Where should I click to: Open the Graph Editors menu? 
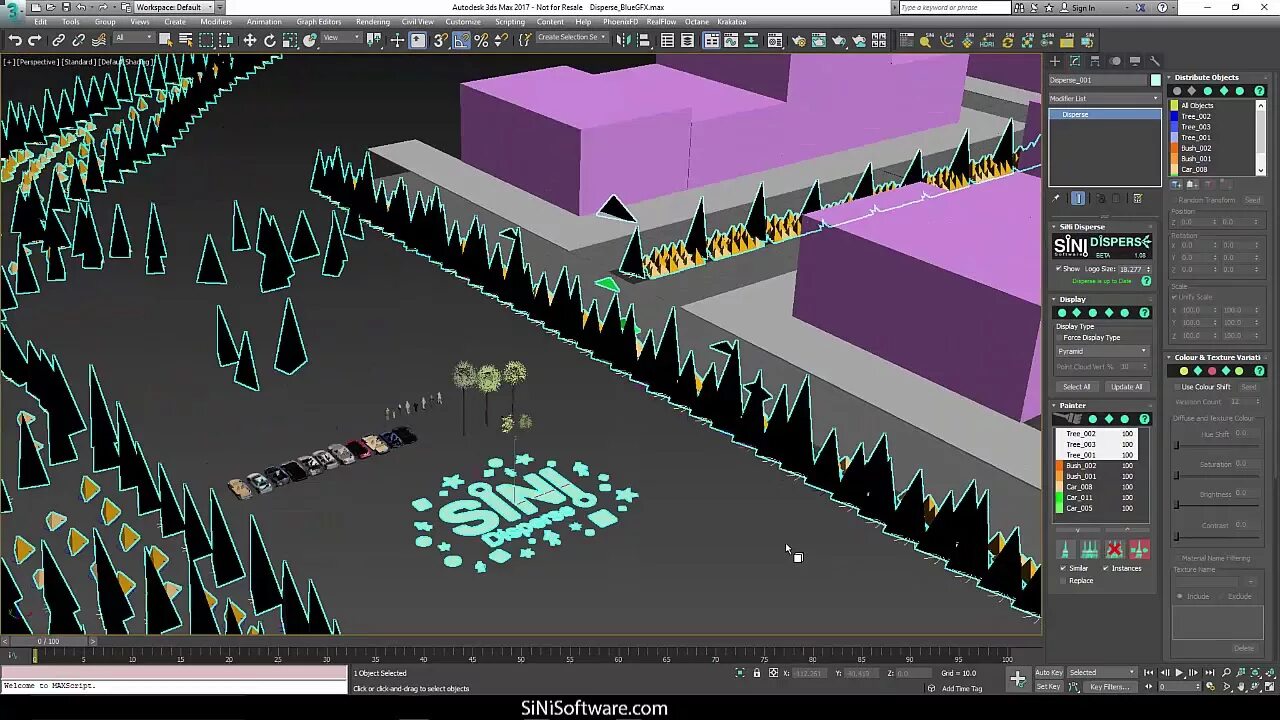pos(319,21)
